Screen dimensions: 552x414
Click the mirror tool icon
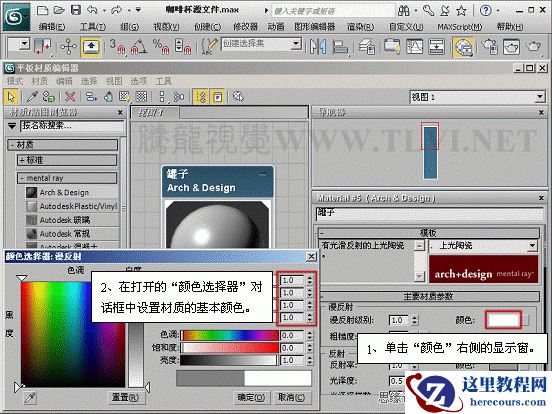[x=318, y=47]
